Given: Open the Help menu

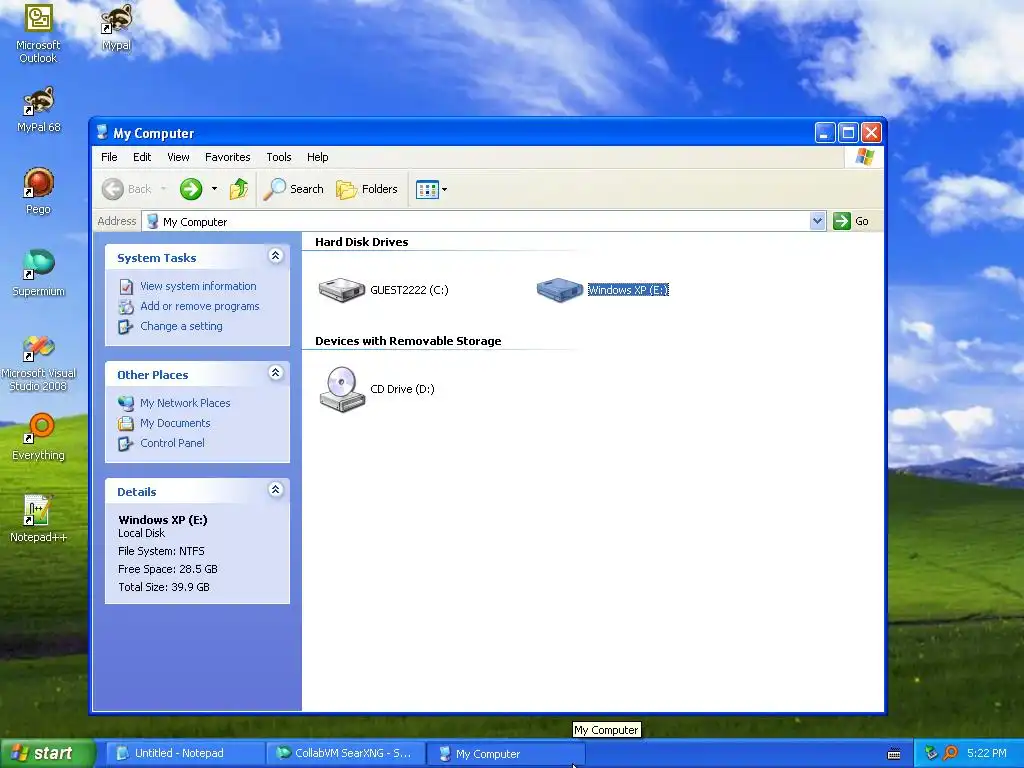Looking at the screenshot, I should click(317, 157).
